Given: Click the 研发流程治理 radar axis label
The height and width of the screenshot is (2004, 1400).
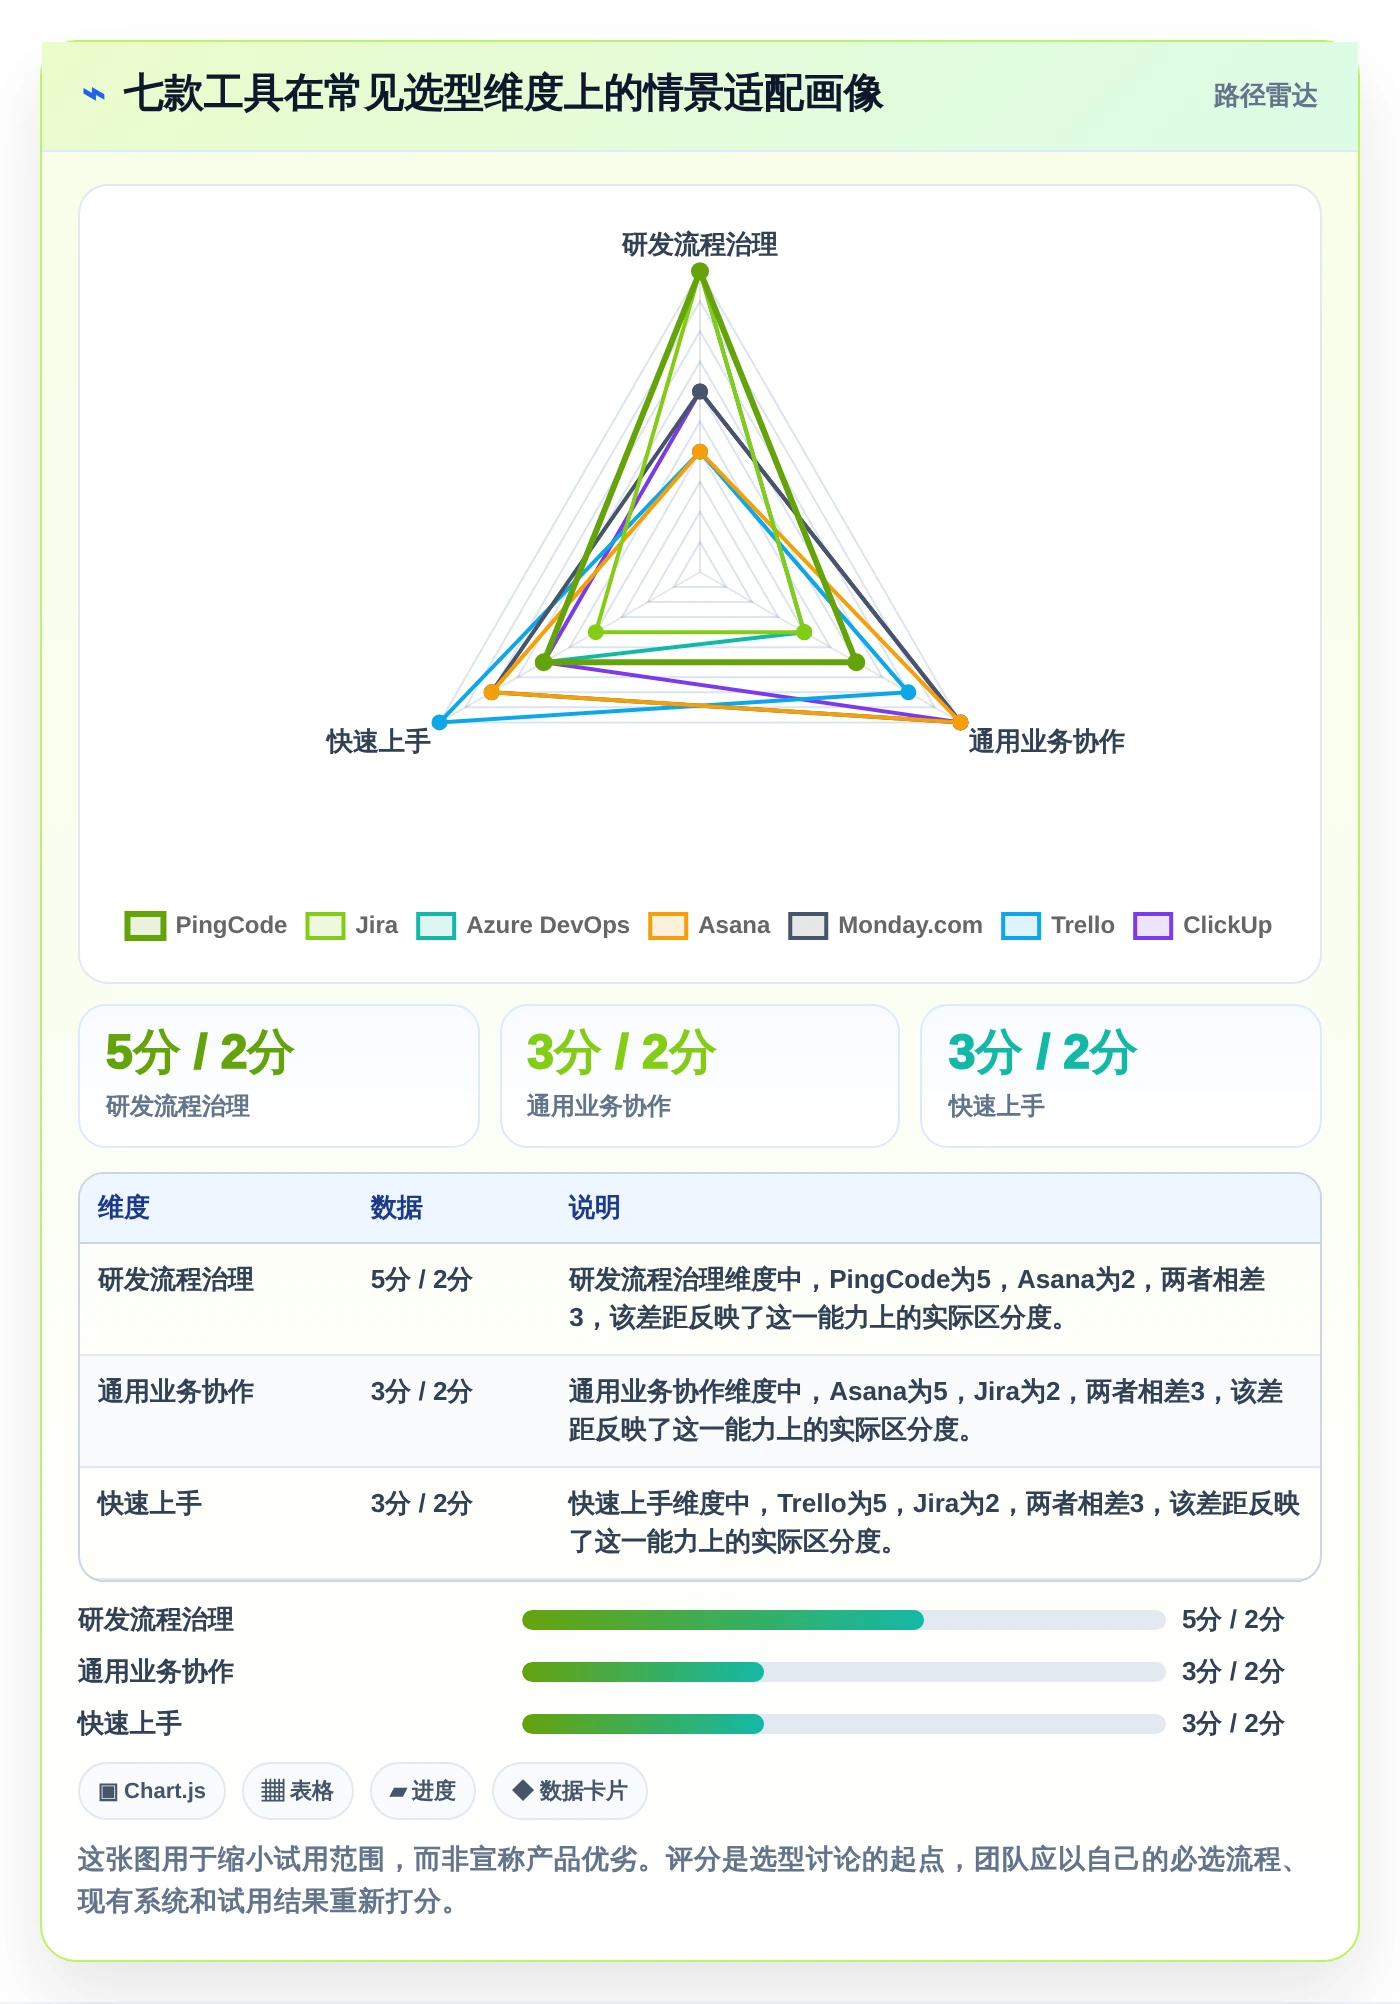Looking at the screenshot, I should tap(700, 245).
